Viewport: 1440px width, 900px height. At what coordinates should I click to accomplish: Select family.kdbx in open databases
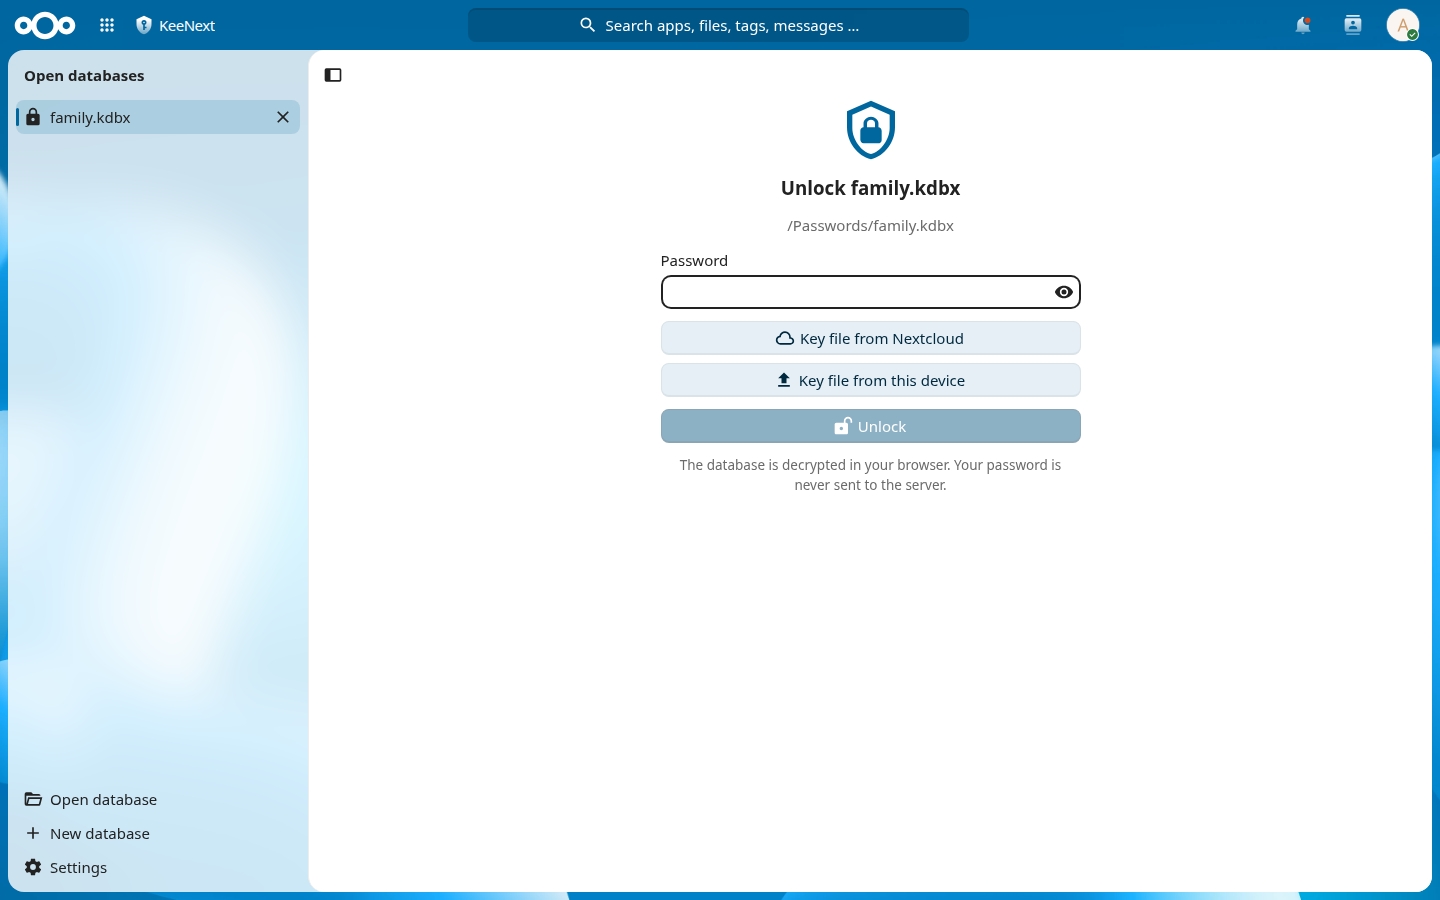(158, 117)
